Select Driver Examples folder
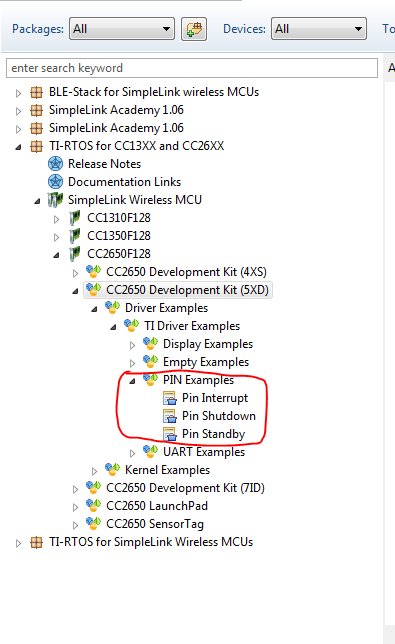This screenshot has width=395, height=644. (166, 308)
